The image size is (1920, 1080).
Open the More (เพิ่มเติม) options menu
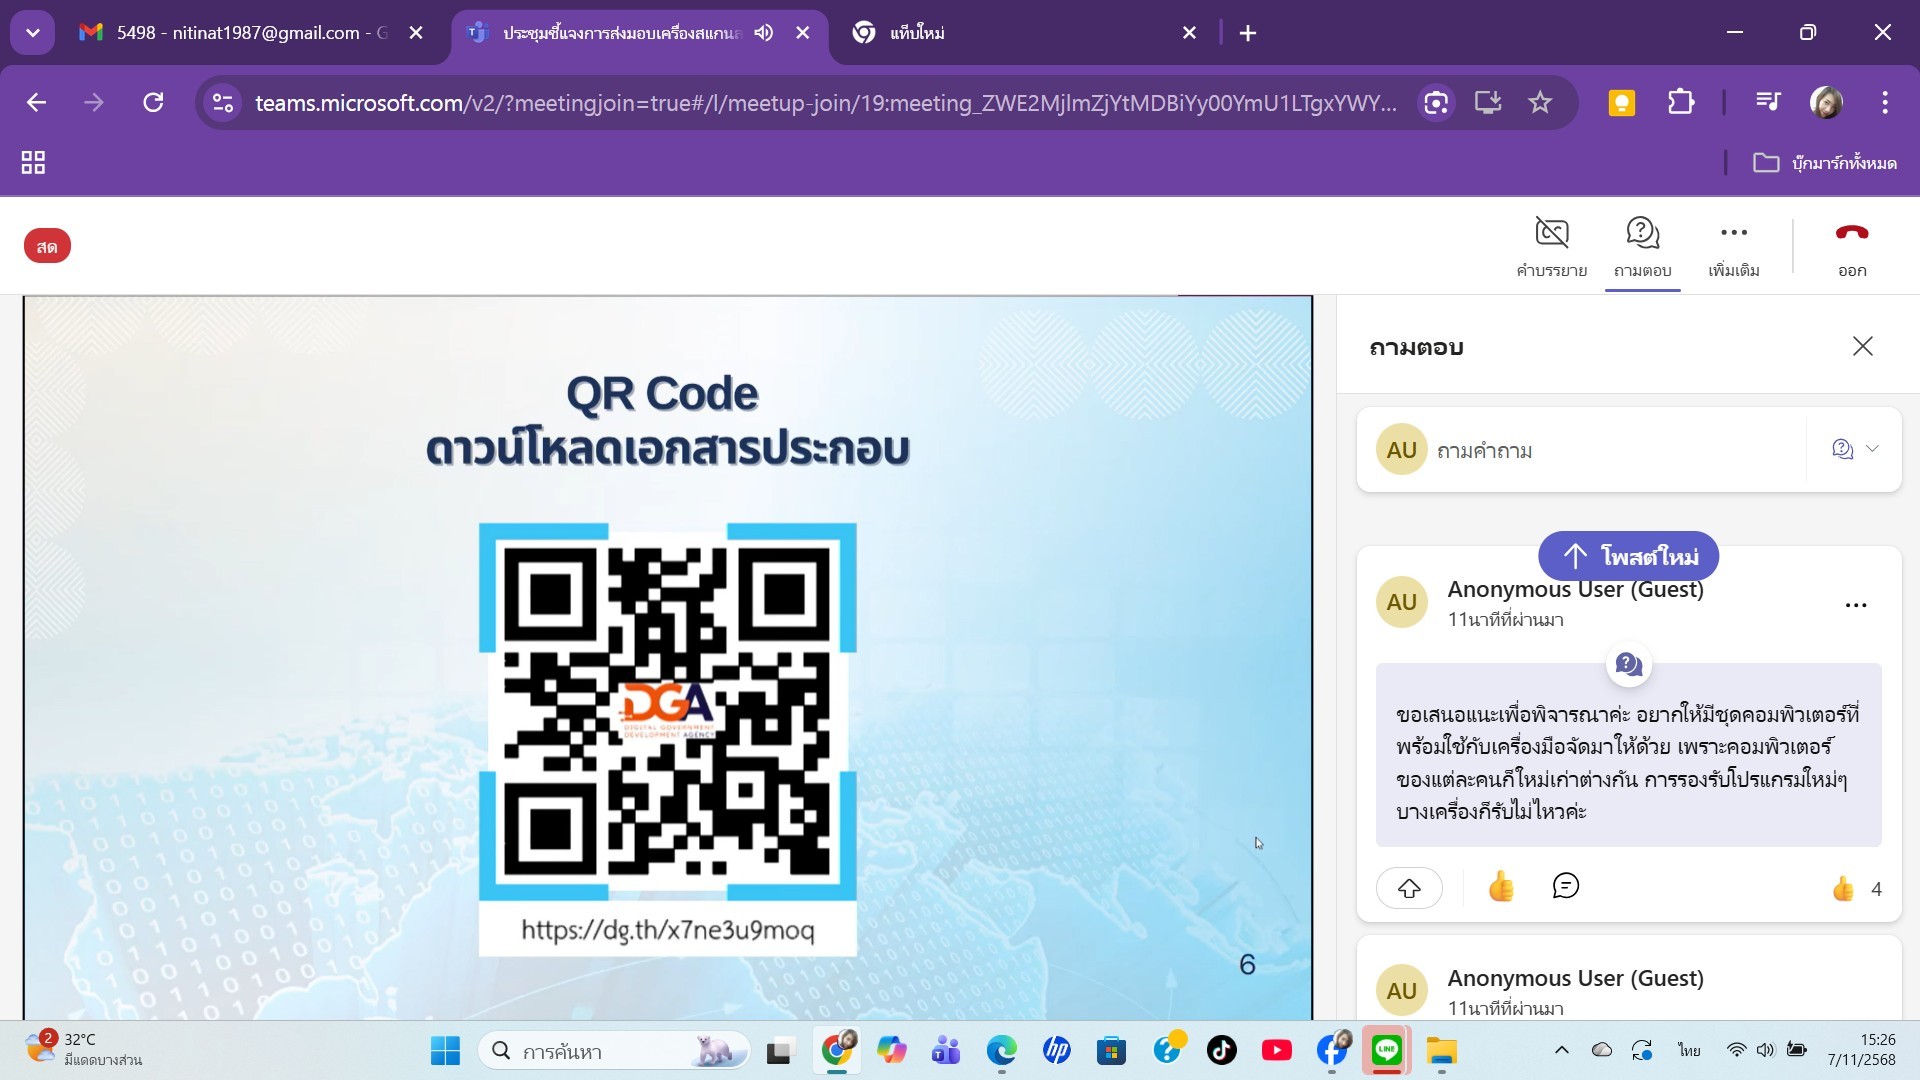[1733, 234]
